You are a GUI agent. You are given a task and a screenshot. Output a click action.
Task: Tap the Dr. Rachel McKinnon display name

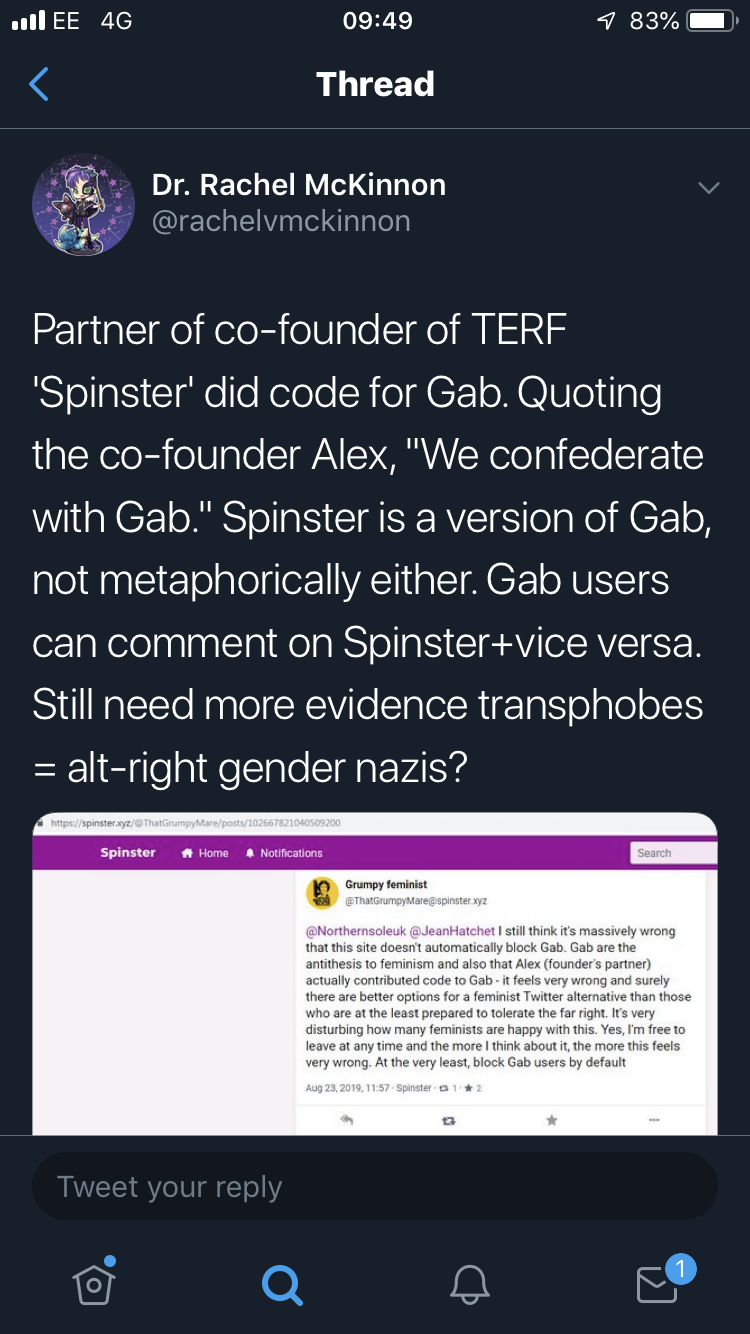coord(298,184)
